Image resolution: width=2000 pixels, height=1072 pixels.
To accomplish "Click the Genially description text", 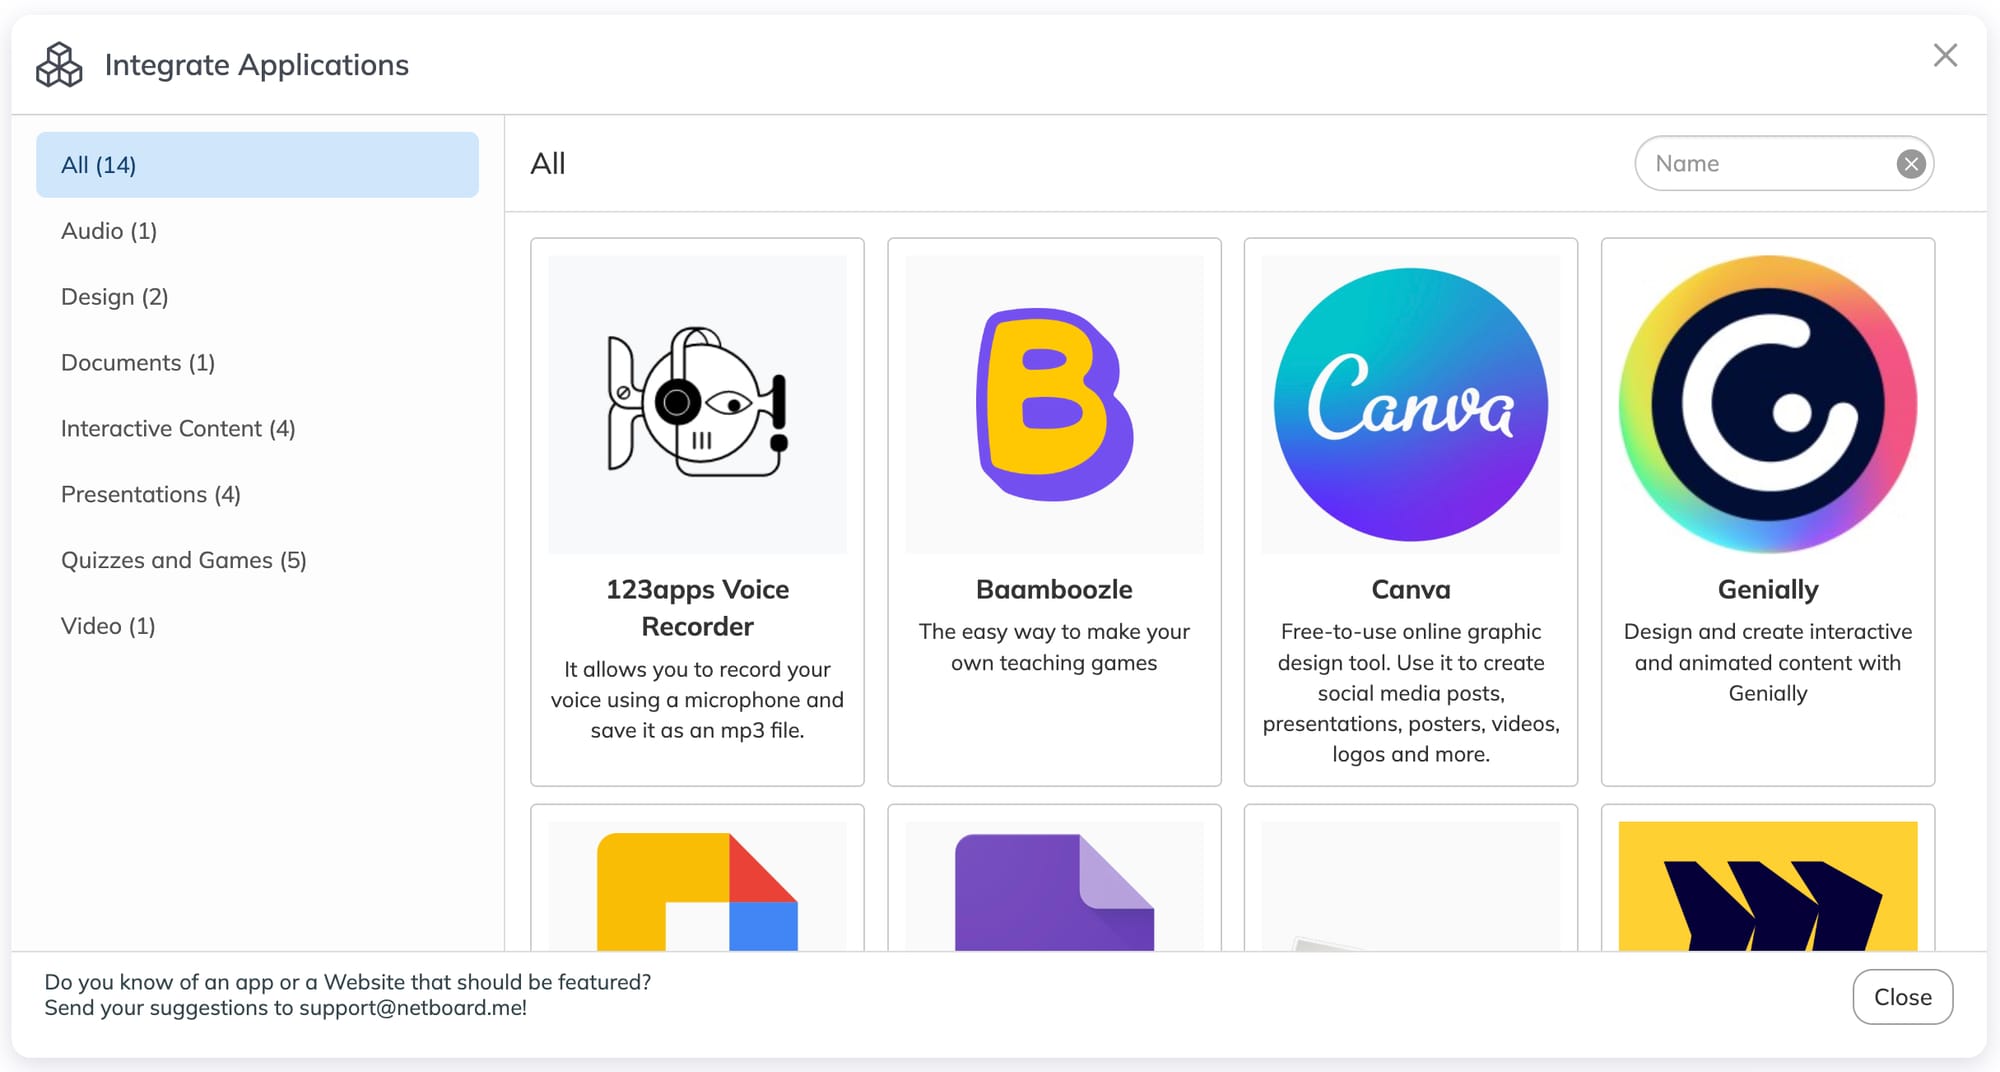I will (1768, 662).
